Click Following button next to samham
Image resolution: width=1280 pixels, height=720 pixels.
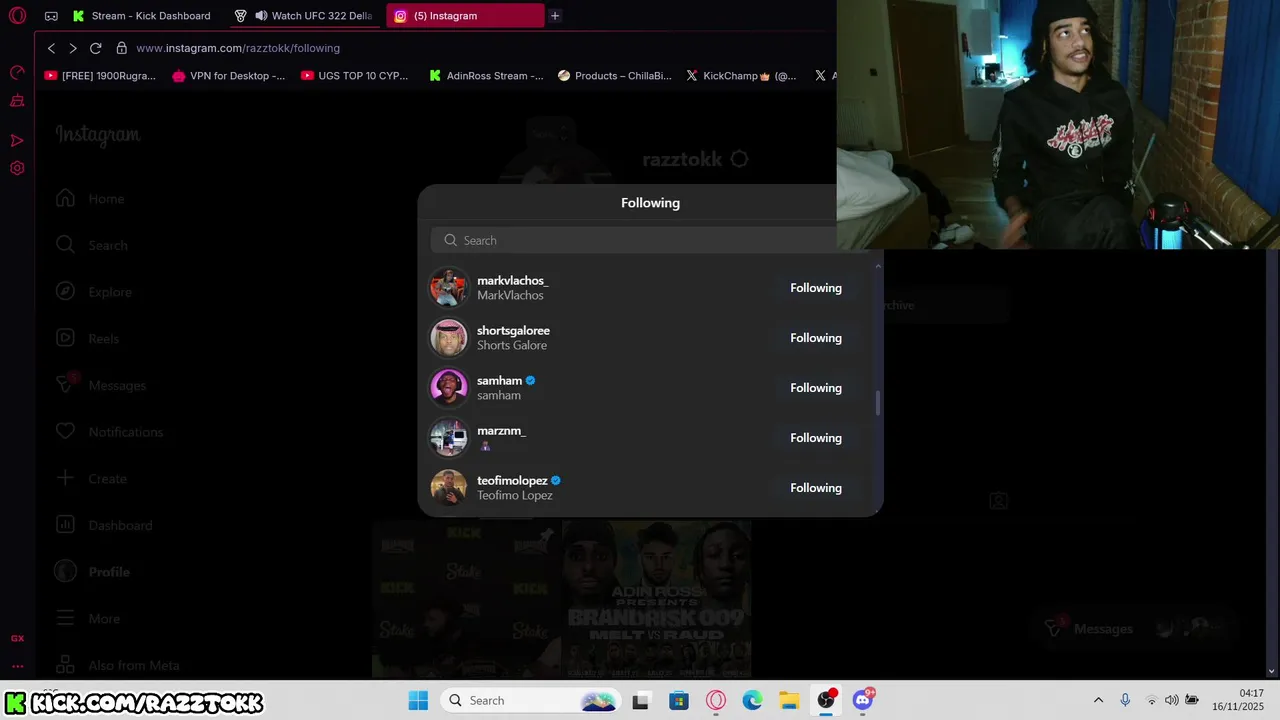point(816,388)
